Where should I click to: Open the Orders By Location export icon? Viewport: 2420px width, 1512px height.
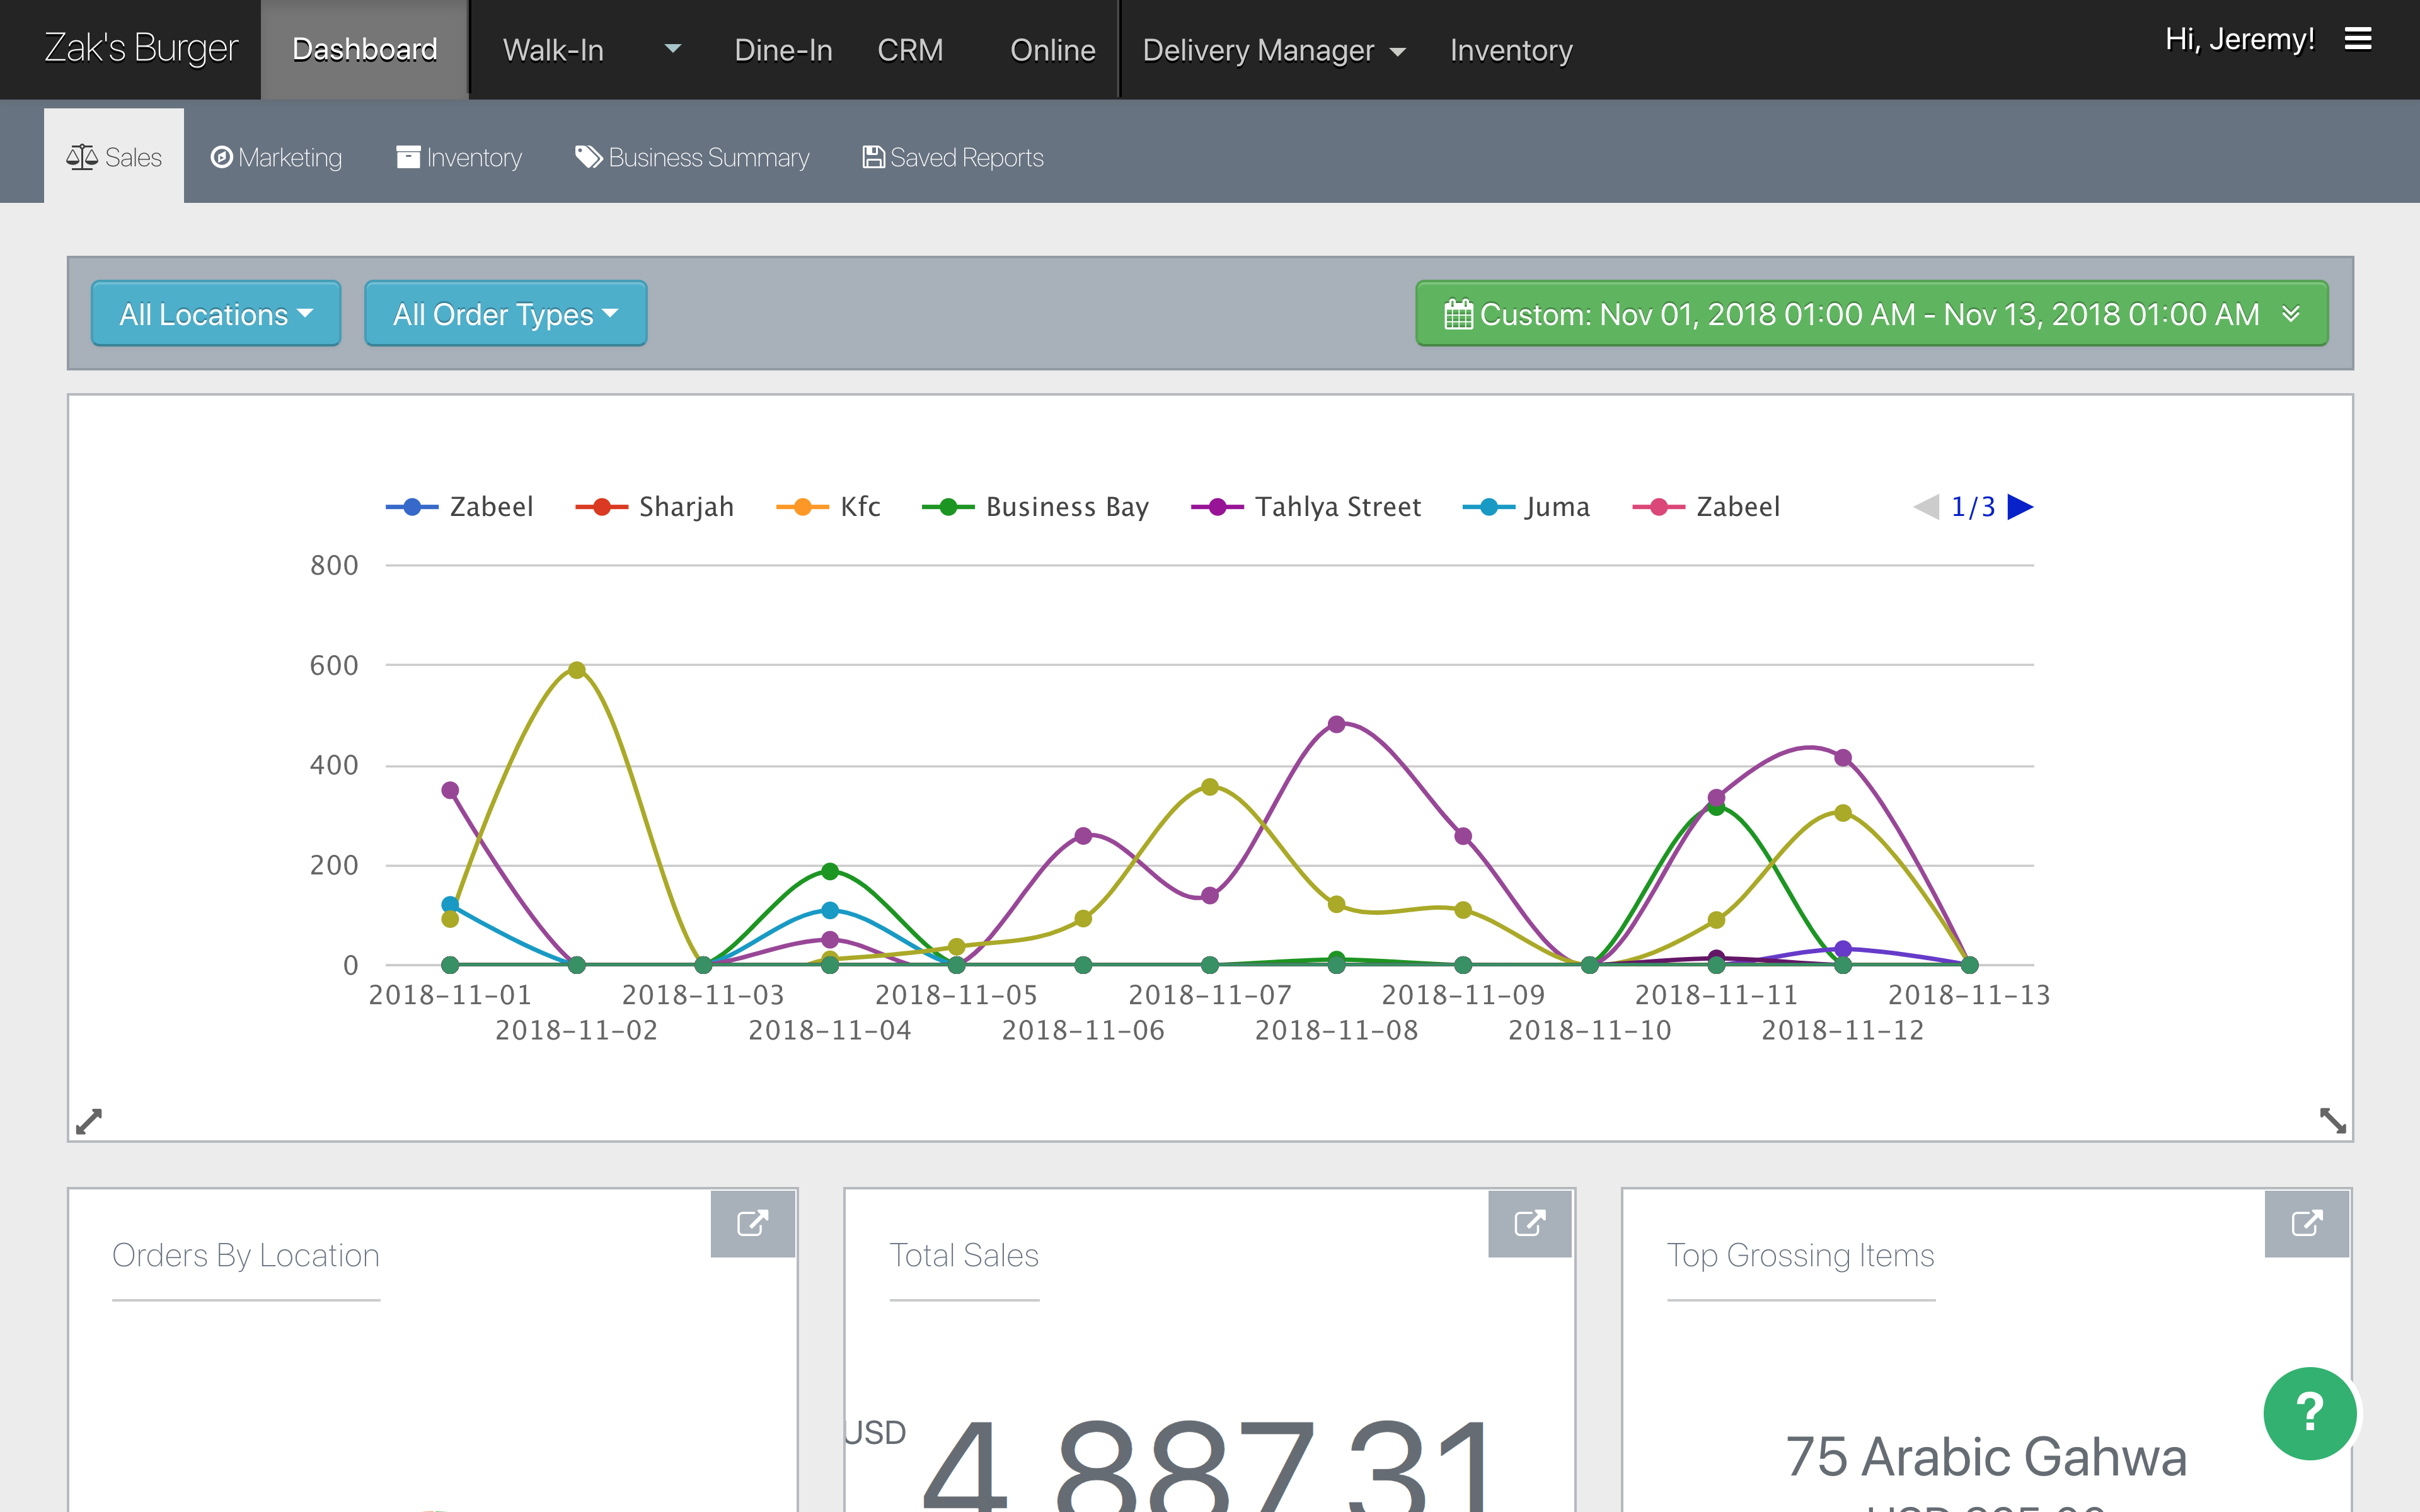coord(752,1223)
